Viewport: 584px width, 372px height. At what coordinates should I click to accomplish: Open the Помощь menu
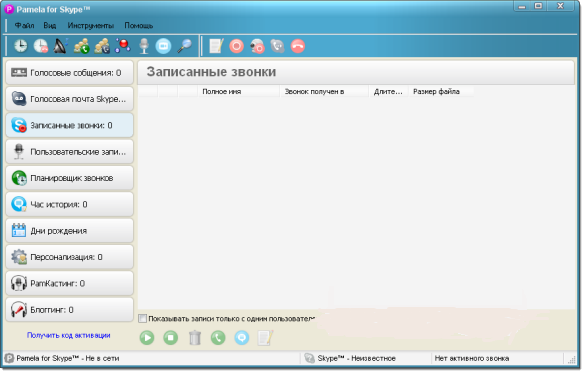click(139, 25)
